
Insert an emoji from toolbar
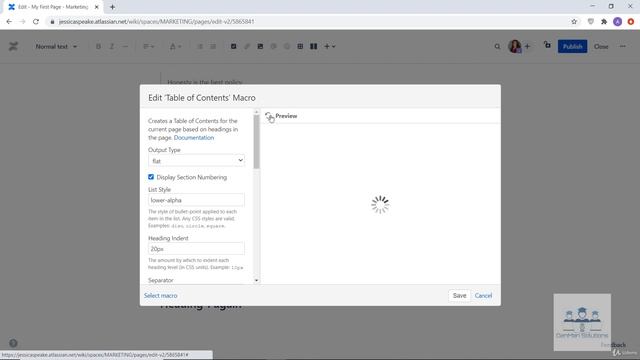(287, 47)
